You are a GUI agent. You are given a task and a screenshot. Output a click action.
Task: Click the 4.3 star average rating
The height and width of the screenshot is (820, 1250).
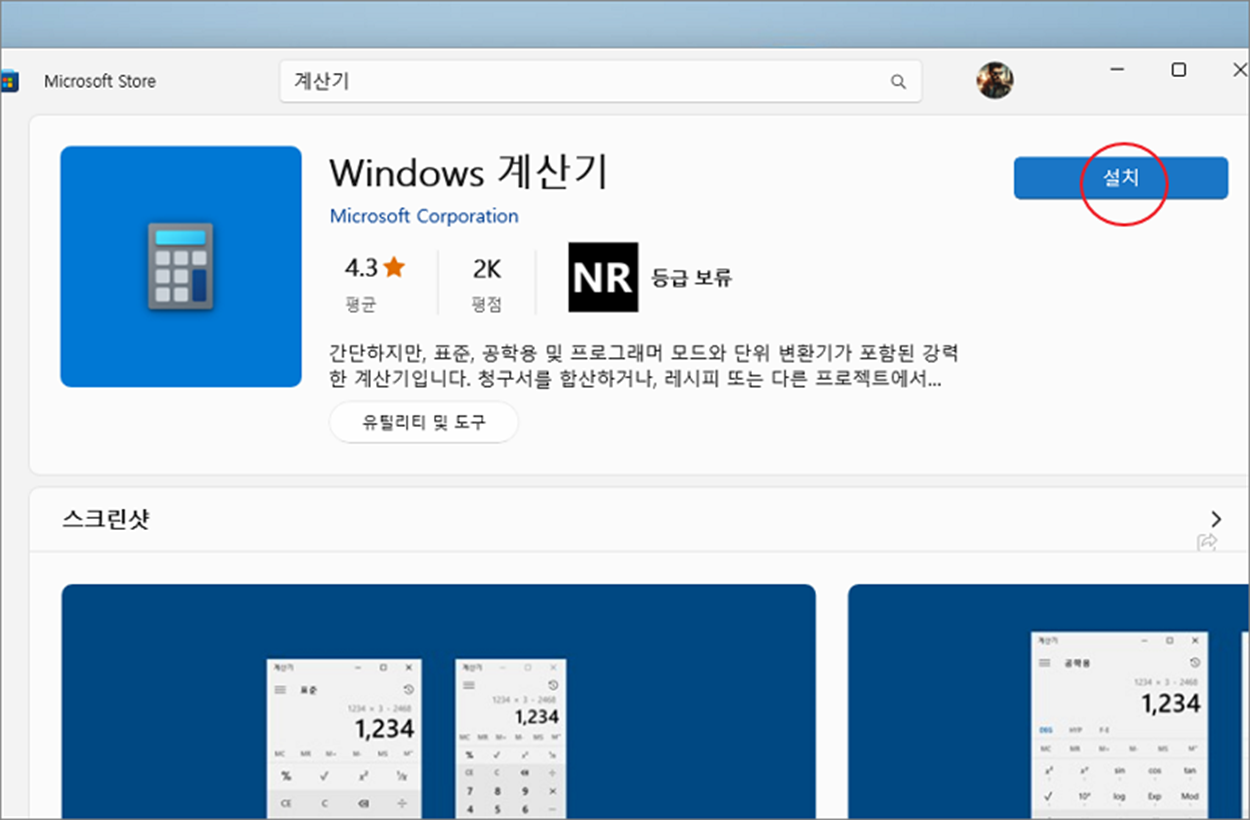point(375,268)
